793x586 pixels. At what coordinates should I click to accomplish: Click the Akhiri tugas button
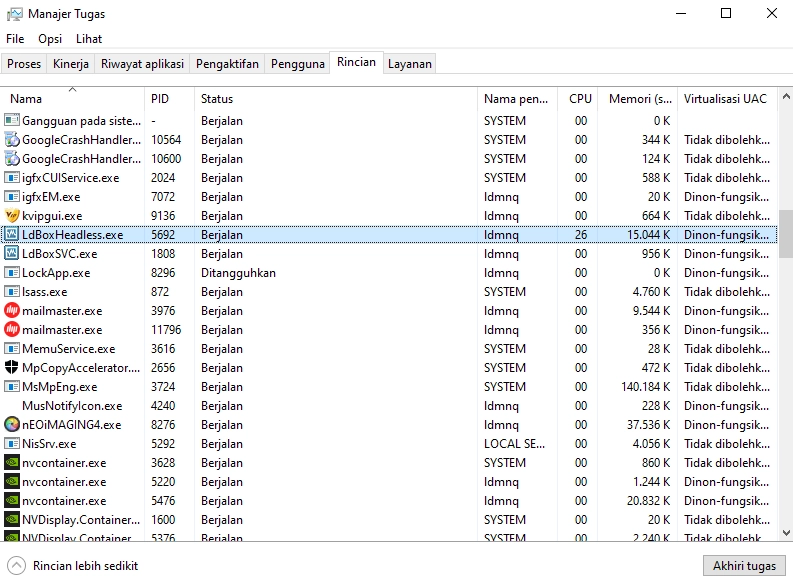[x=744, y=566]
